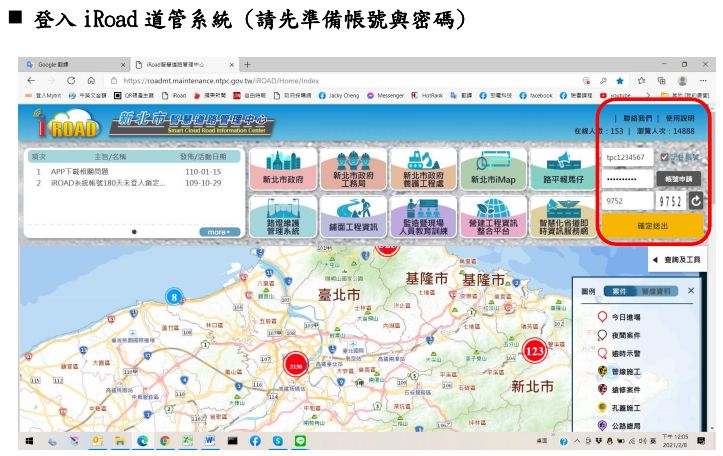
Task: Select the 案件 legend tab
Action: tap(619, 291)
